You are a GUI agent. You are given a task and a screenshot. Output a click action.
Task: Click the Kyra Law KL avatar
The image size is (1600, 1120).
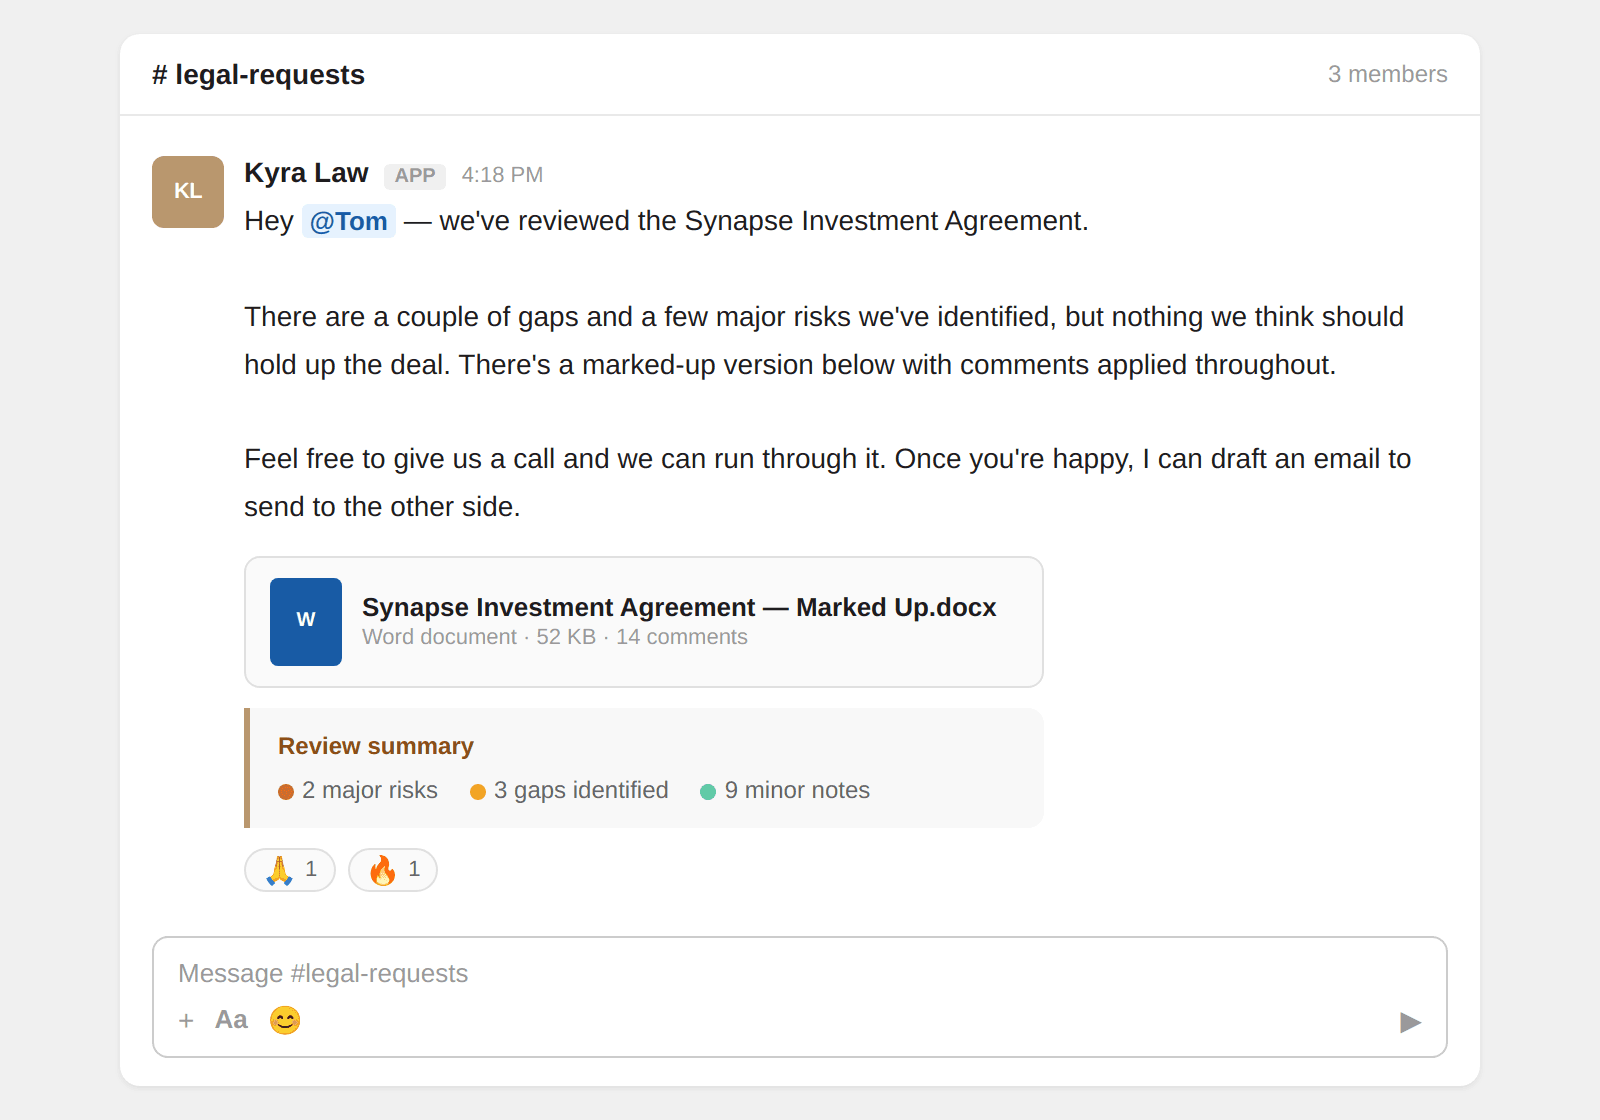pyautogui.click(x=188, y=192)
